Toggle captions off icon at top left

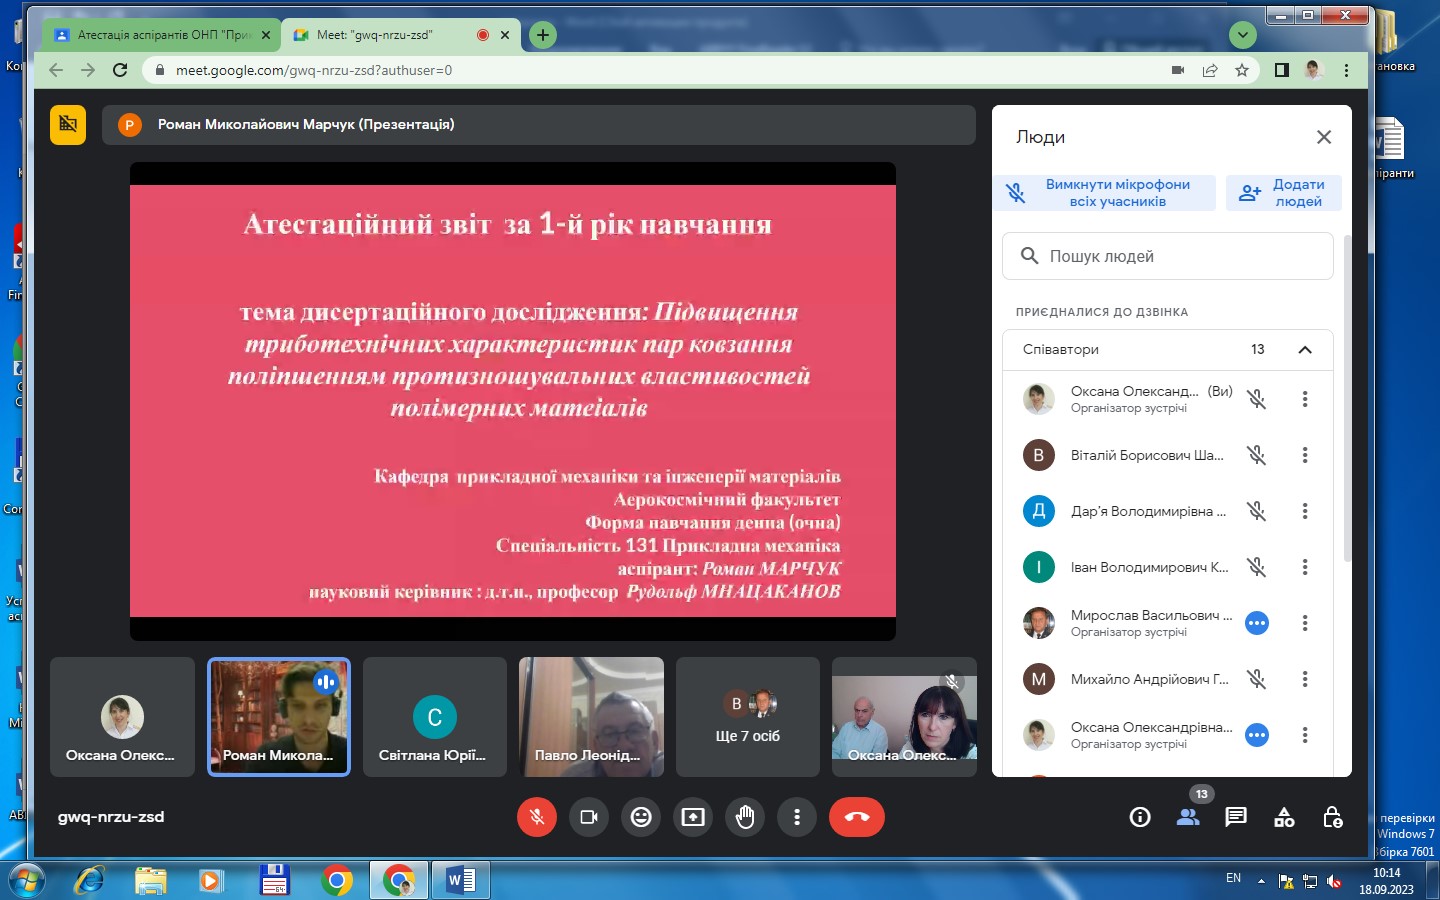(68, 125)
